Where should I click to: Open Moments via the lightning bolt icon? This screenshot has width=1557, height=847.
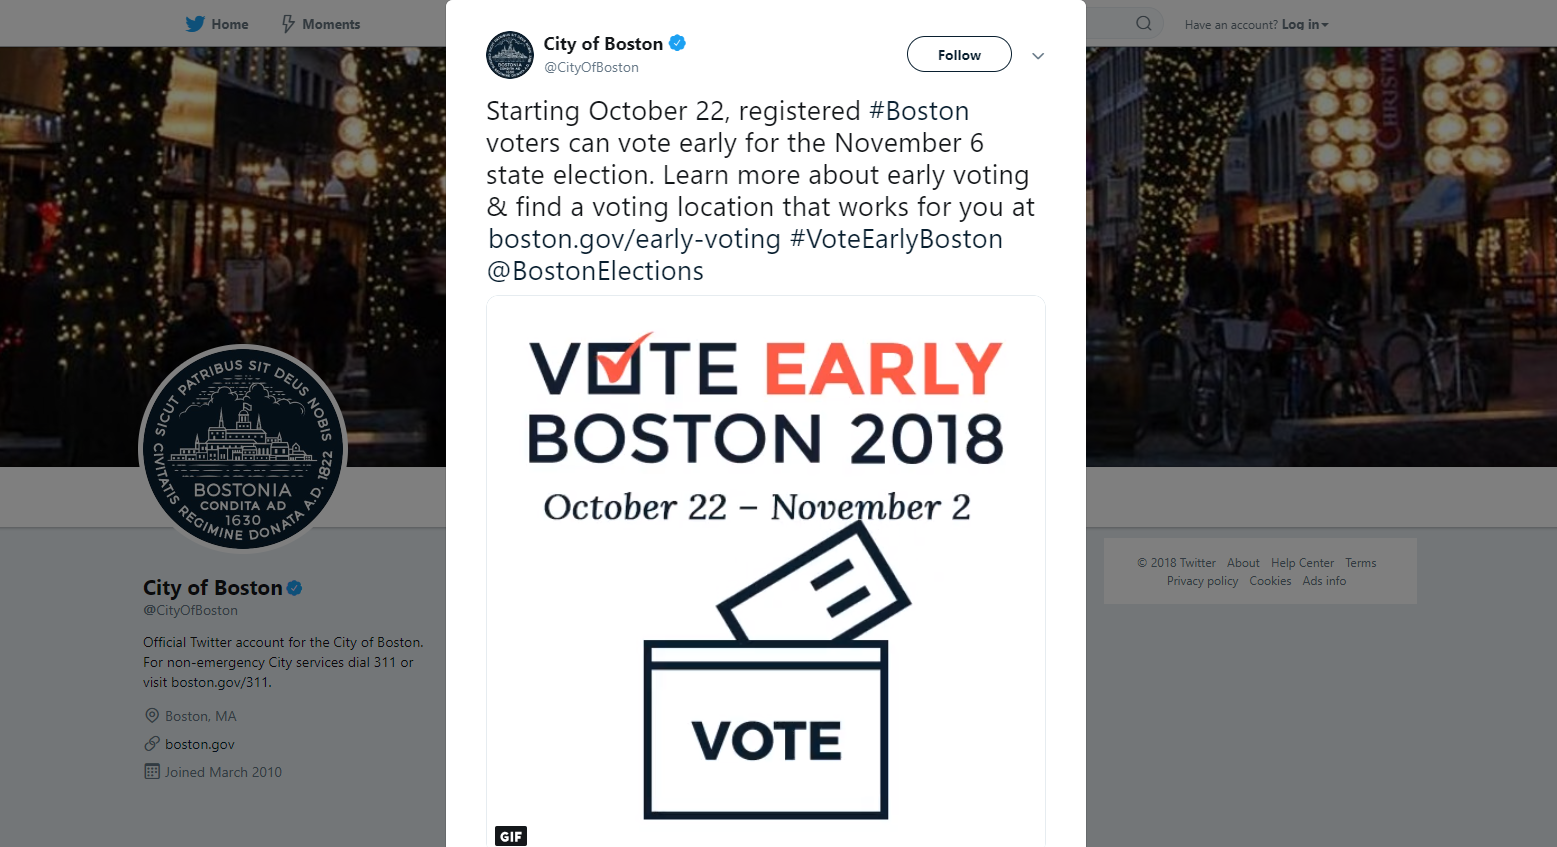click(288, 24)
